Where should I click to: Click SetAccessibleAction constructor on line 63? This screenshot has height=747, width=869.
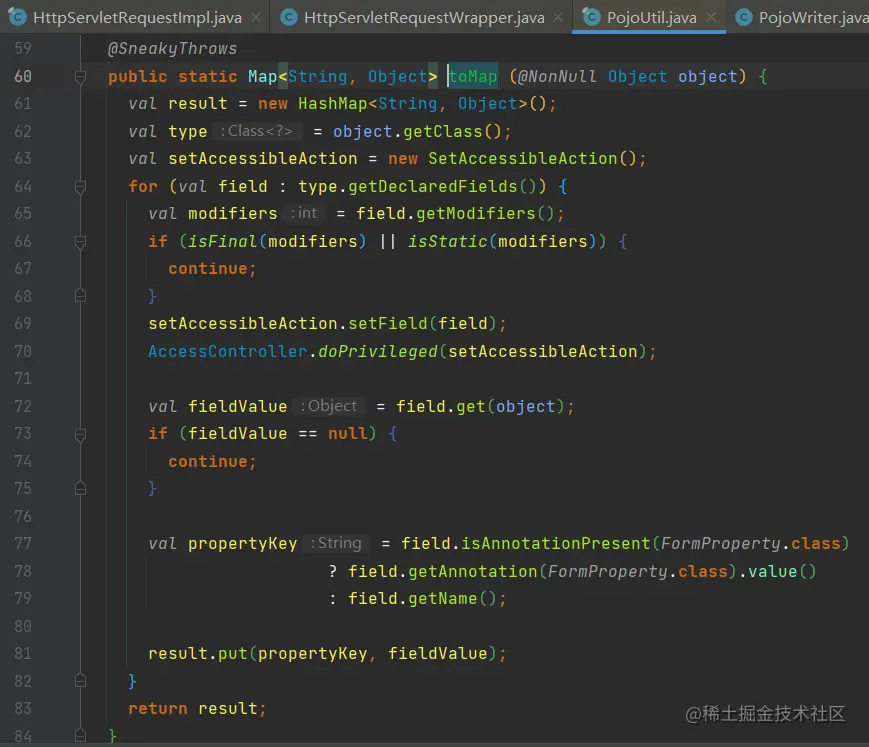pyautogui.click(x=523, y=159)
